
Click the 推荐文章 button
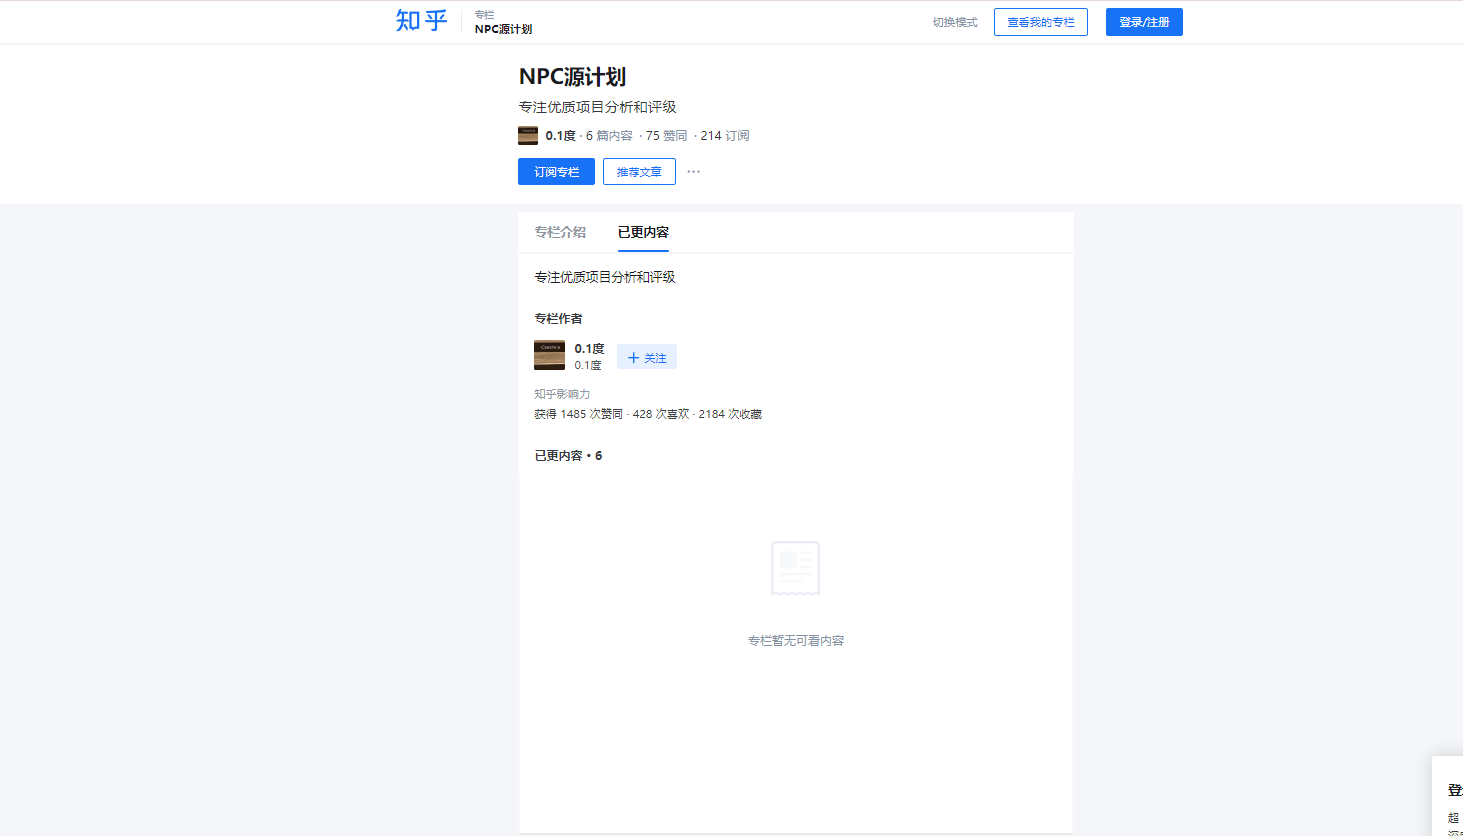pos(639,171)
